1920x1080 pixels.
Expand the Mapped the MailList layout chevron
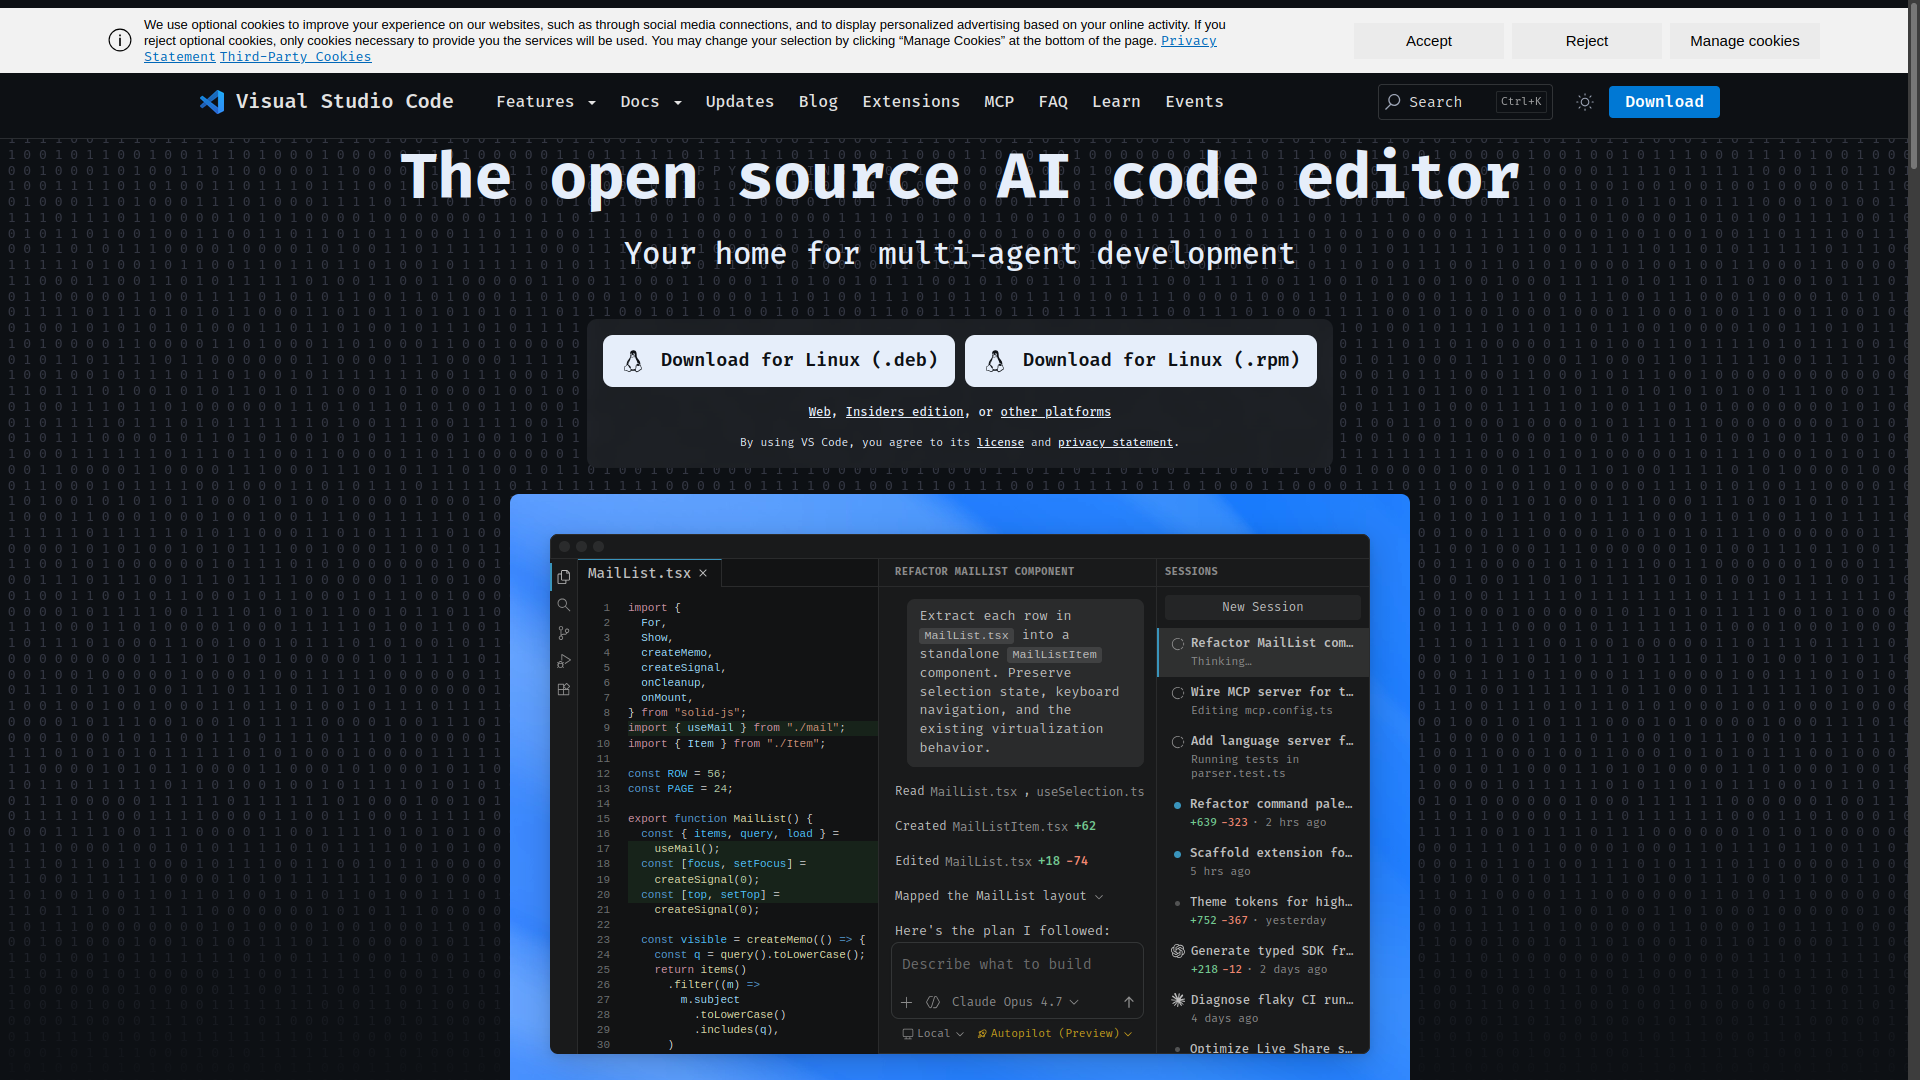[x=1099, y=897]
